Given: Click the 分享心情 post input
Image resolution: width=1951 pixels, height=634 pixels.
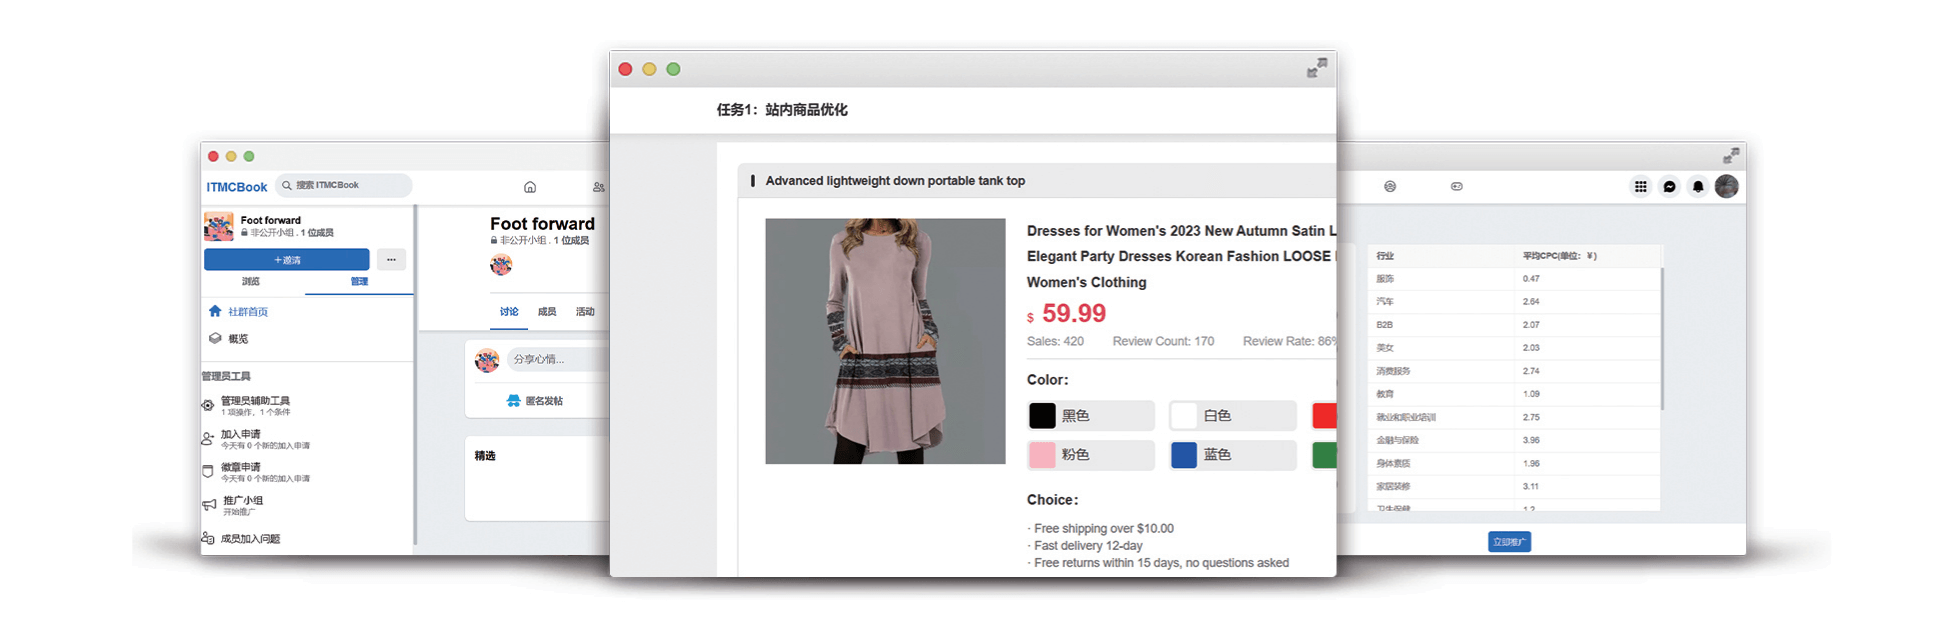Looking at the screenshot, I should (x=557, y=359).
